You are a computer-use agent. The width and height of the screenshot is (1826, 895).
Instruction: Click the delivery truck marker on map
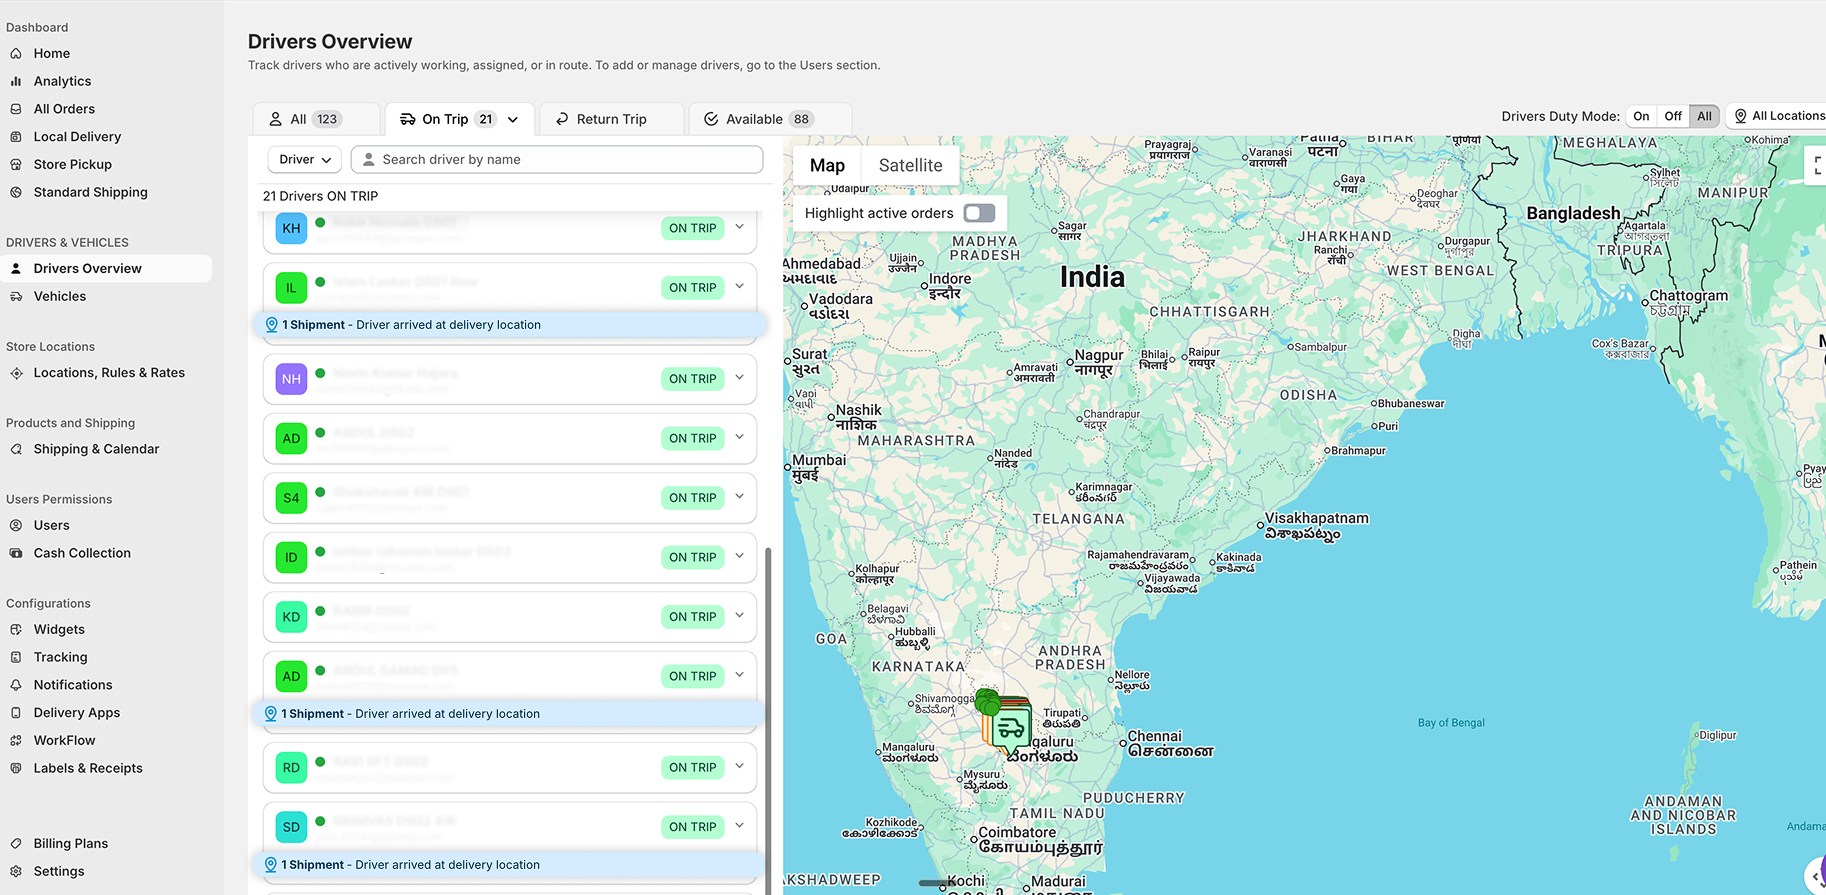(x=1011, y=729)
